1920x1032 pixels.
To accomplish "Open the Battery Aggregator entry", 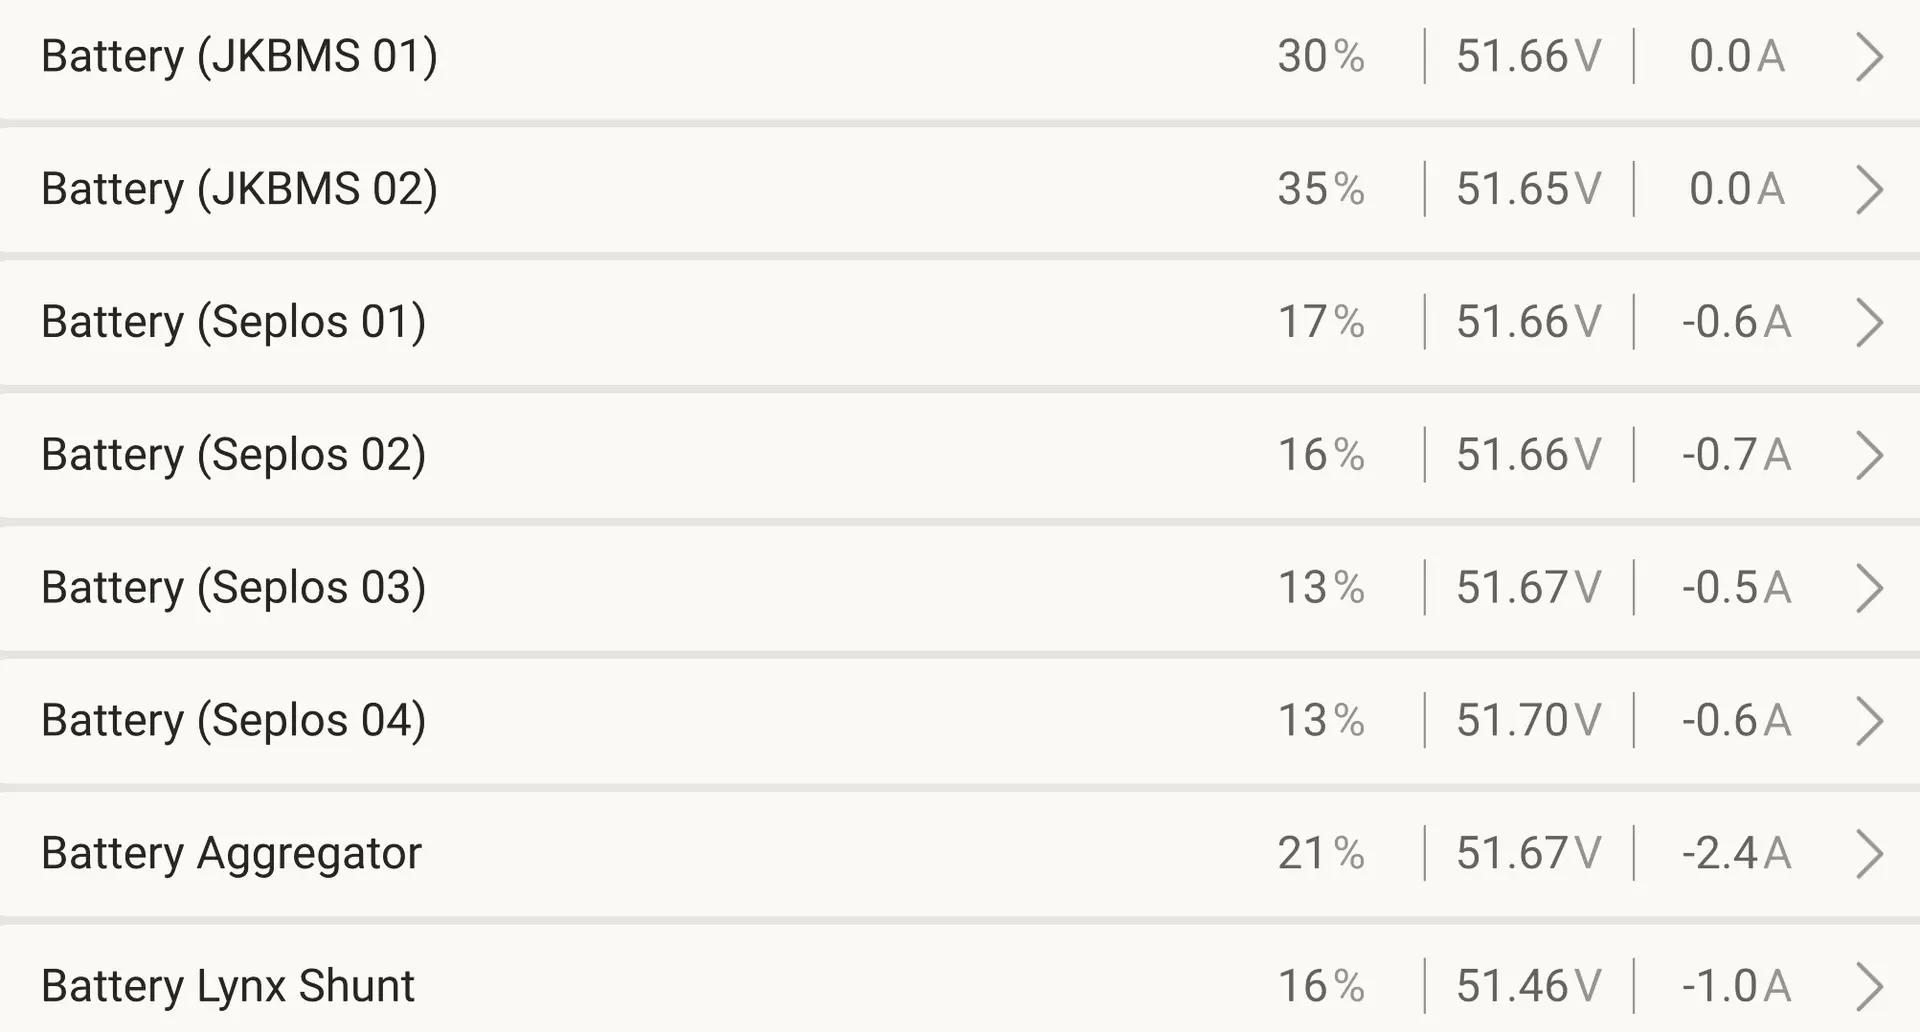I will coord(231,854).
